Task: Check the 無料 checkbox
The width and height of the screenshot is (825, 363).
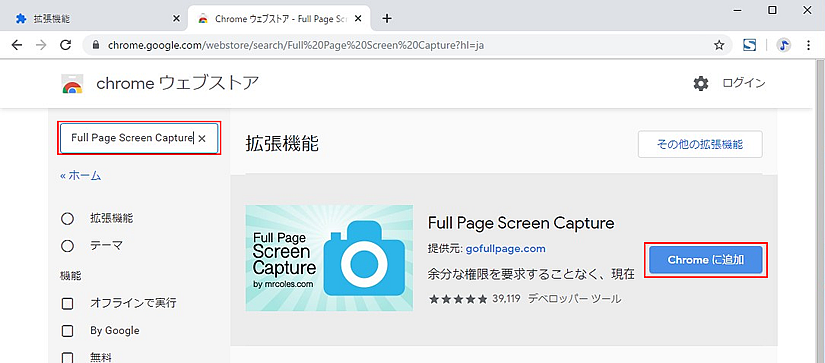Action: [67, 358]
